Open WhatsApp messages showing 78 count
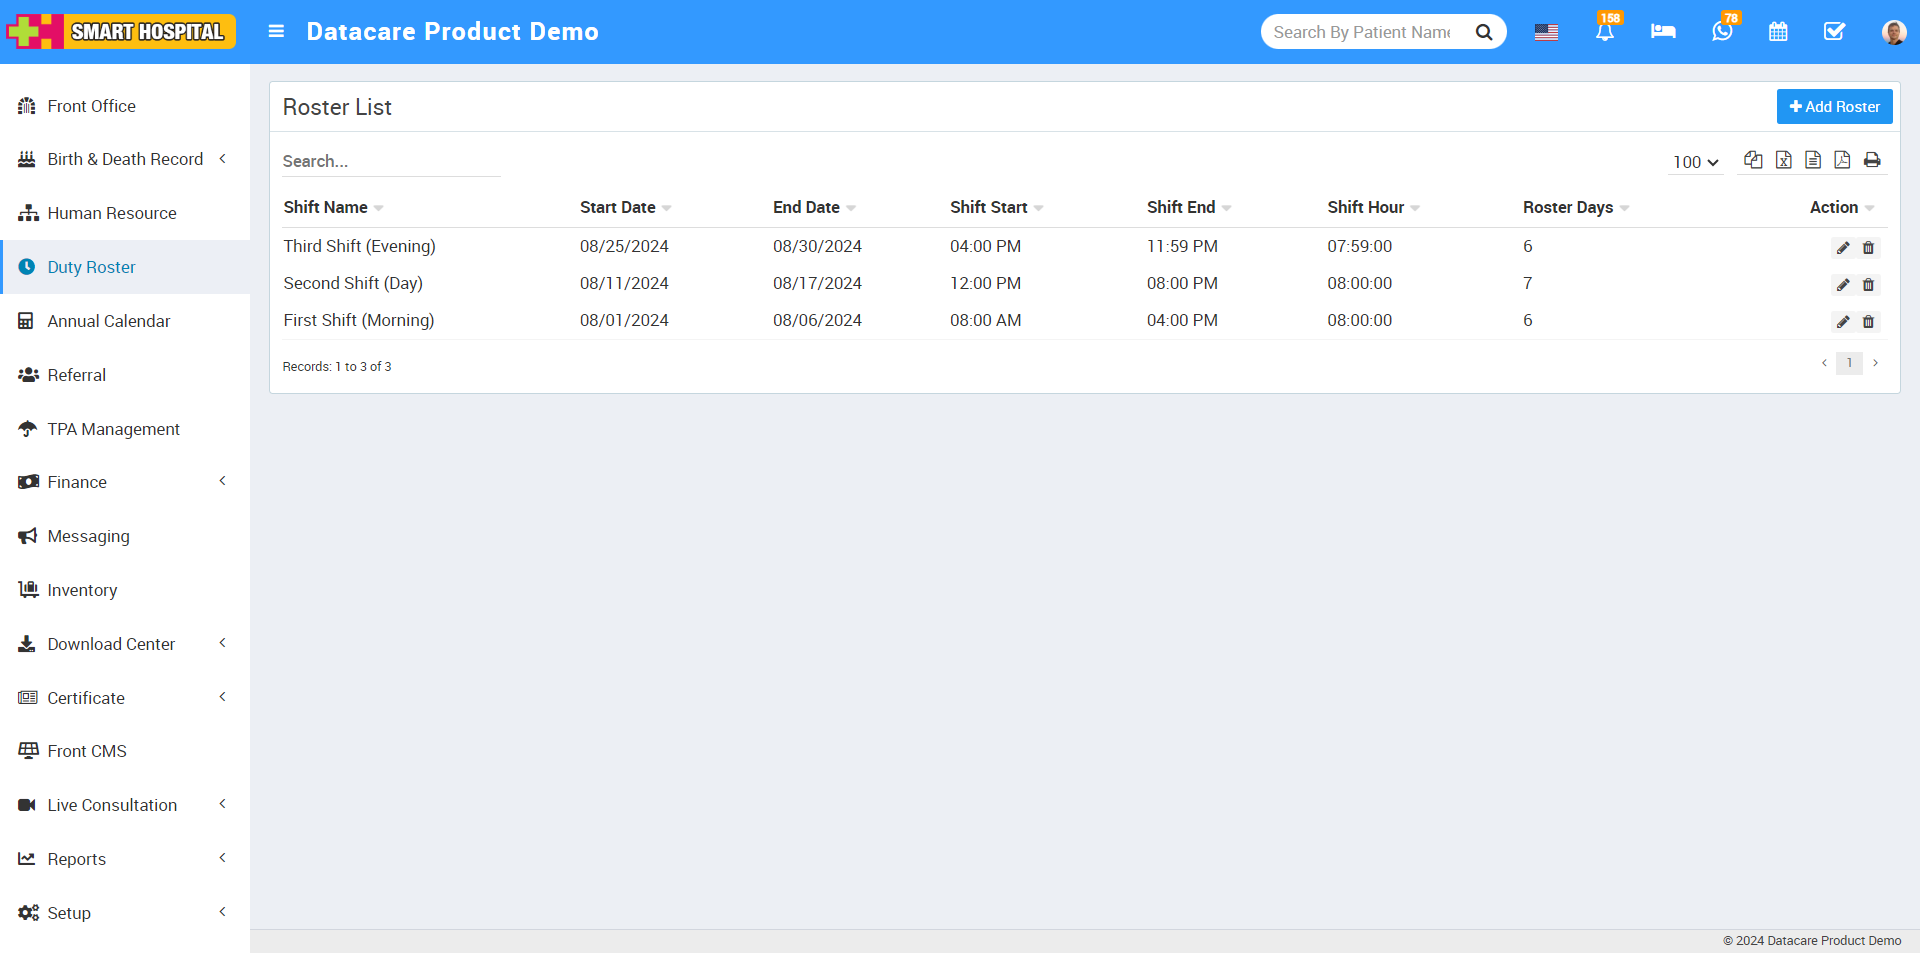Screen dimensions: 1920x953 point(1721,32)
